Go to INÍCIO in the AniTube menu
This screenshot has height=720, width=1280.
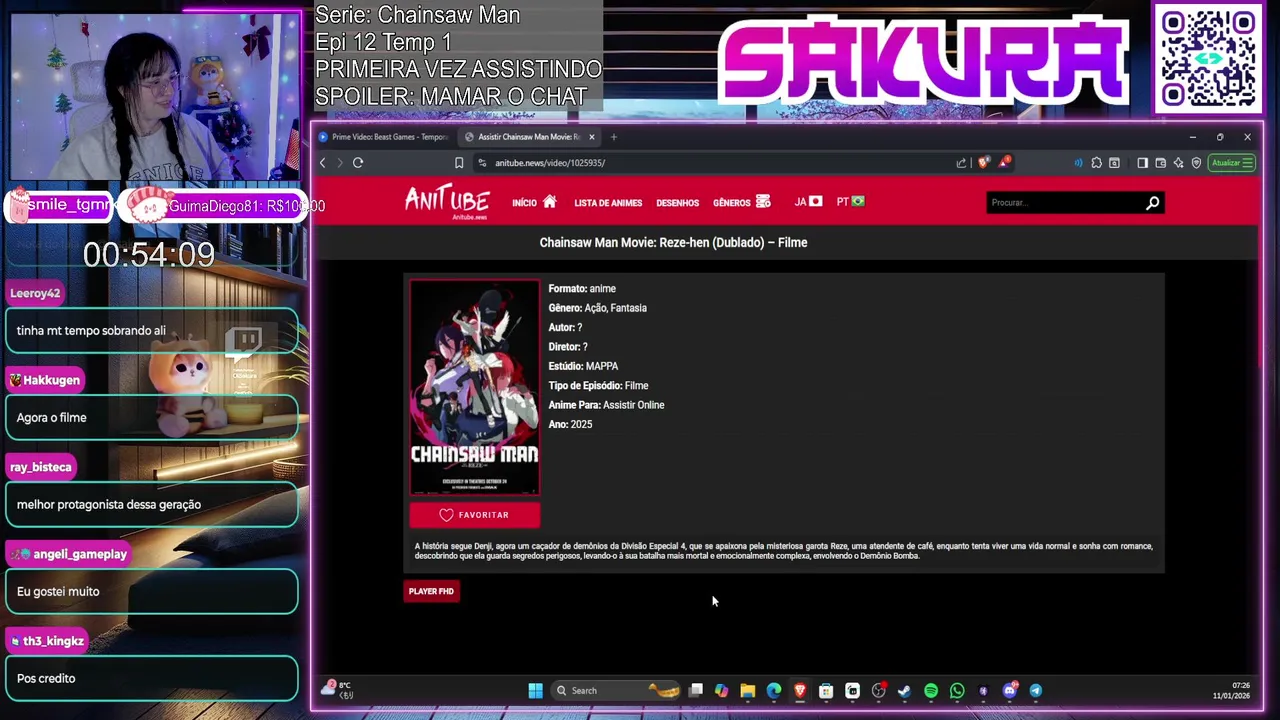click(534, 202)
